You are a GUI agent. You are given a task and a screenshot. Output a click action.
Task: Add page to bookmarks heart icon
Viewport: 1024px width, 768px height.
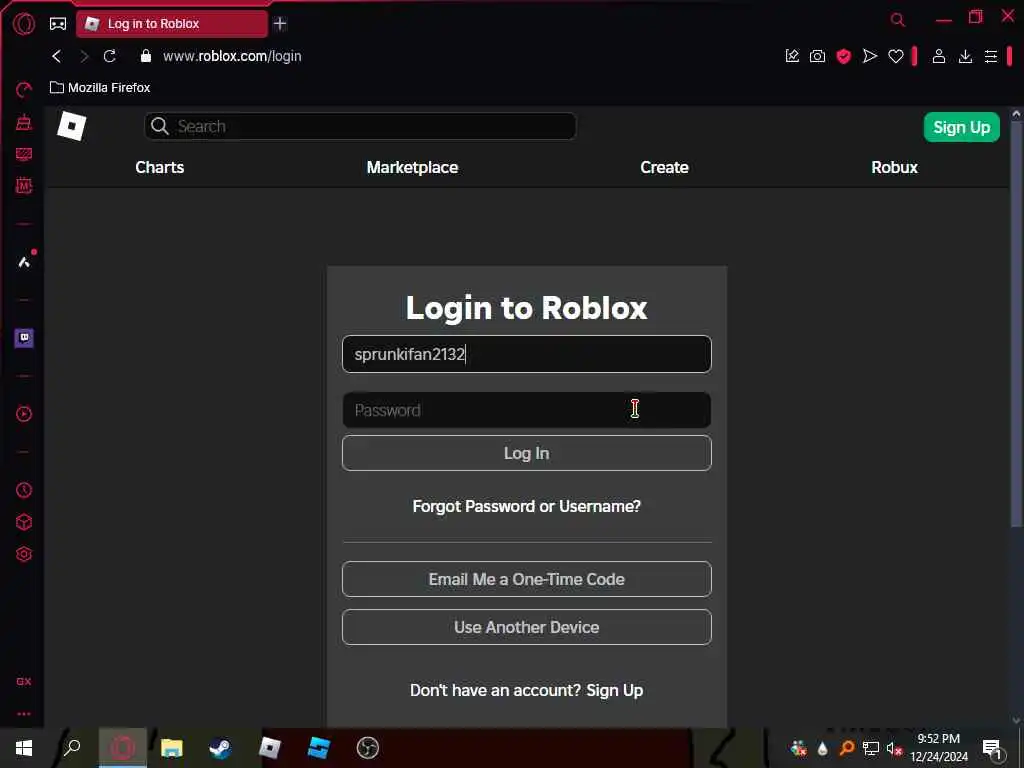pos(896,57)
